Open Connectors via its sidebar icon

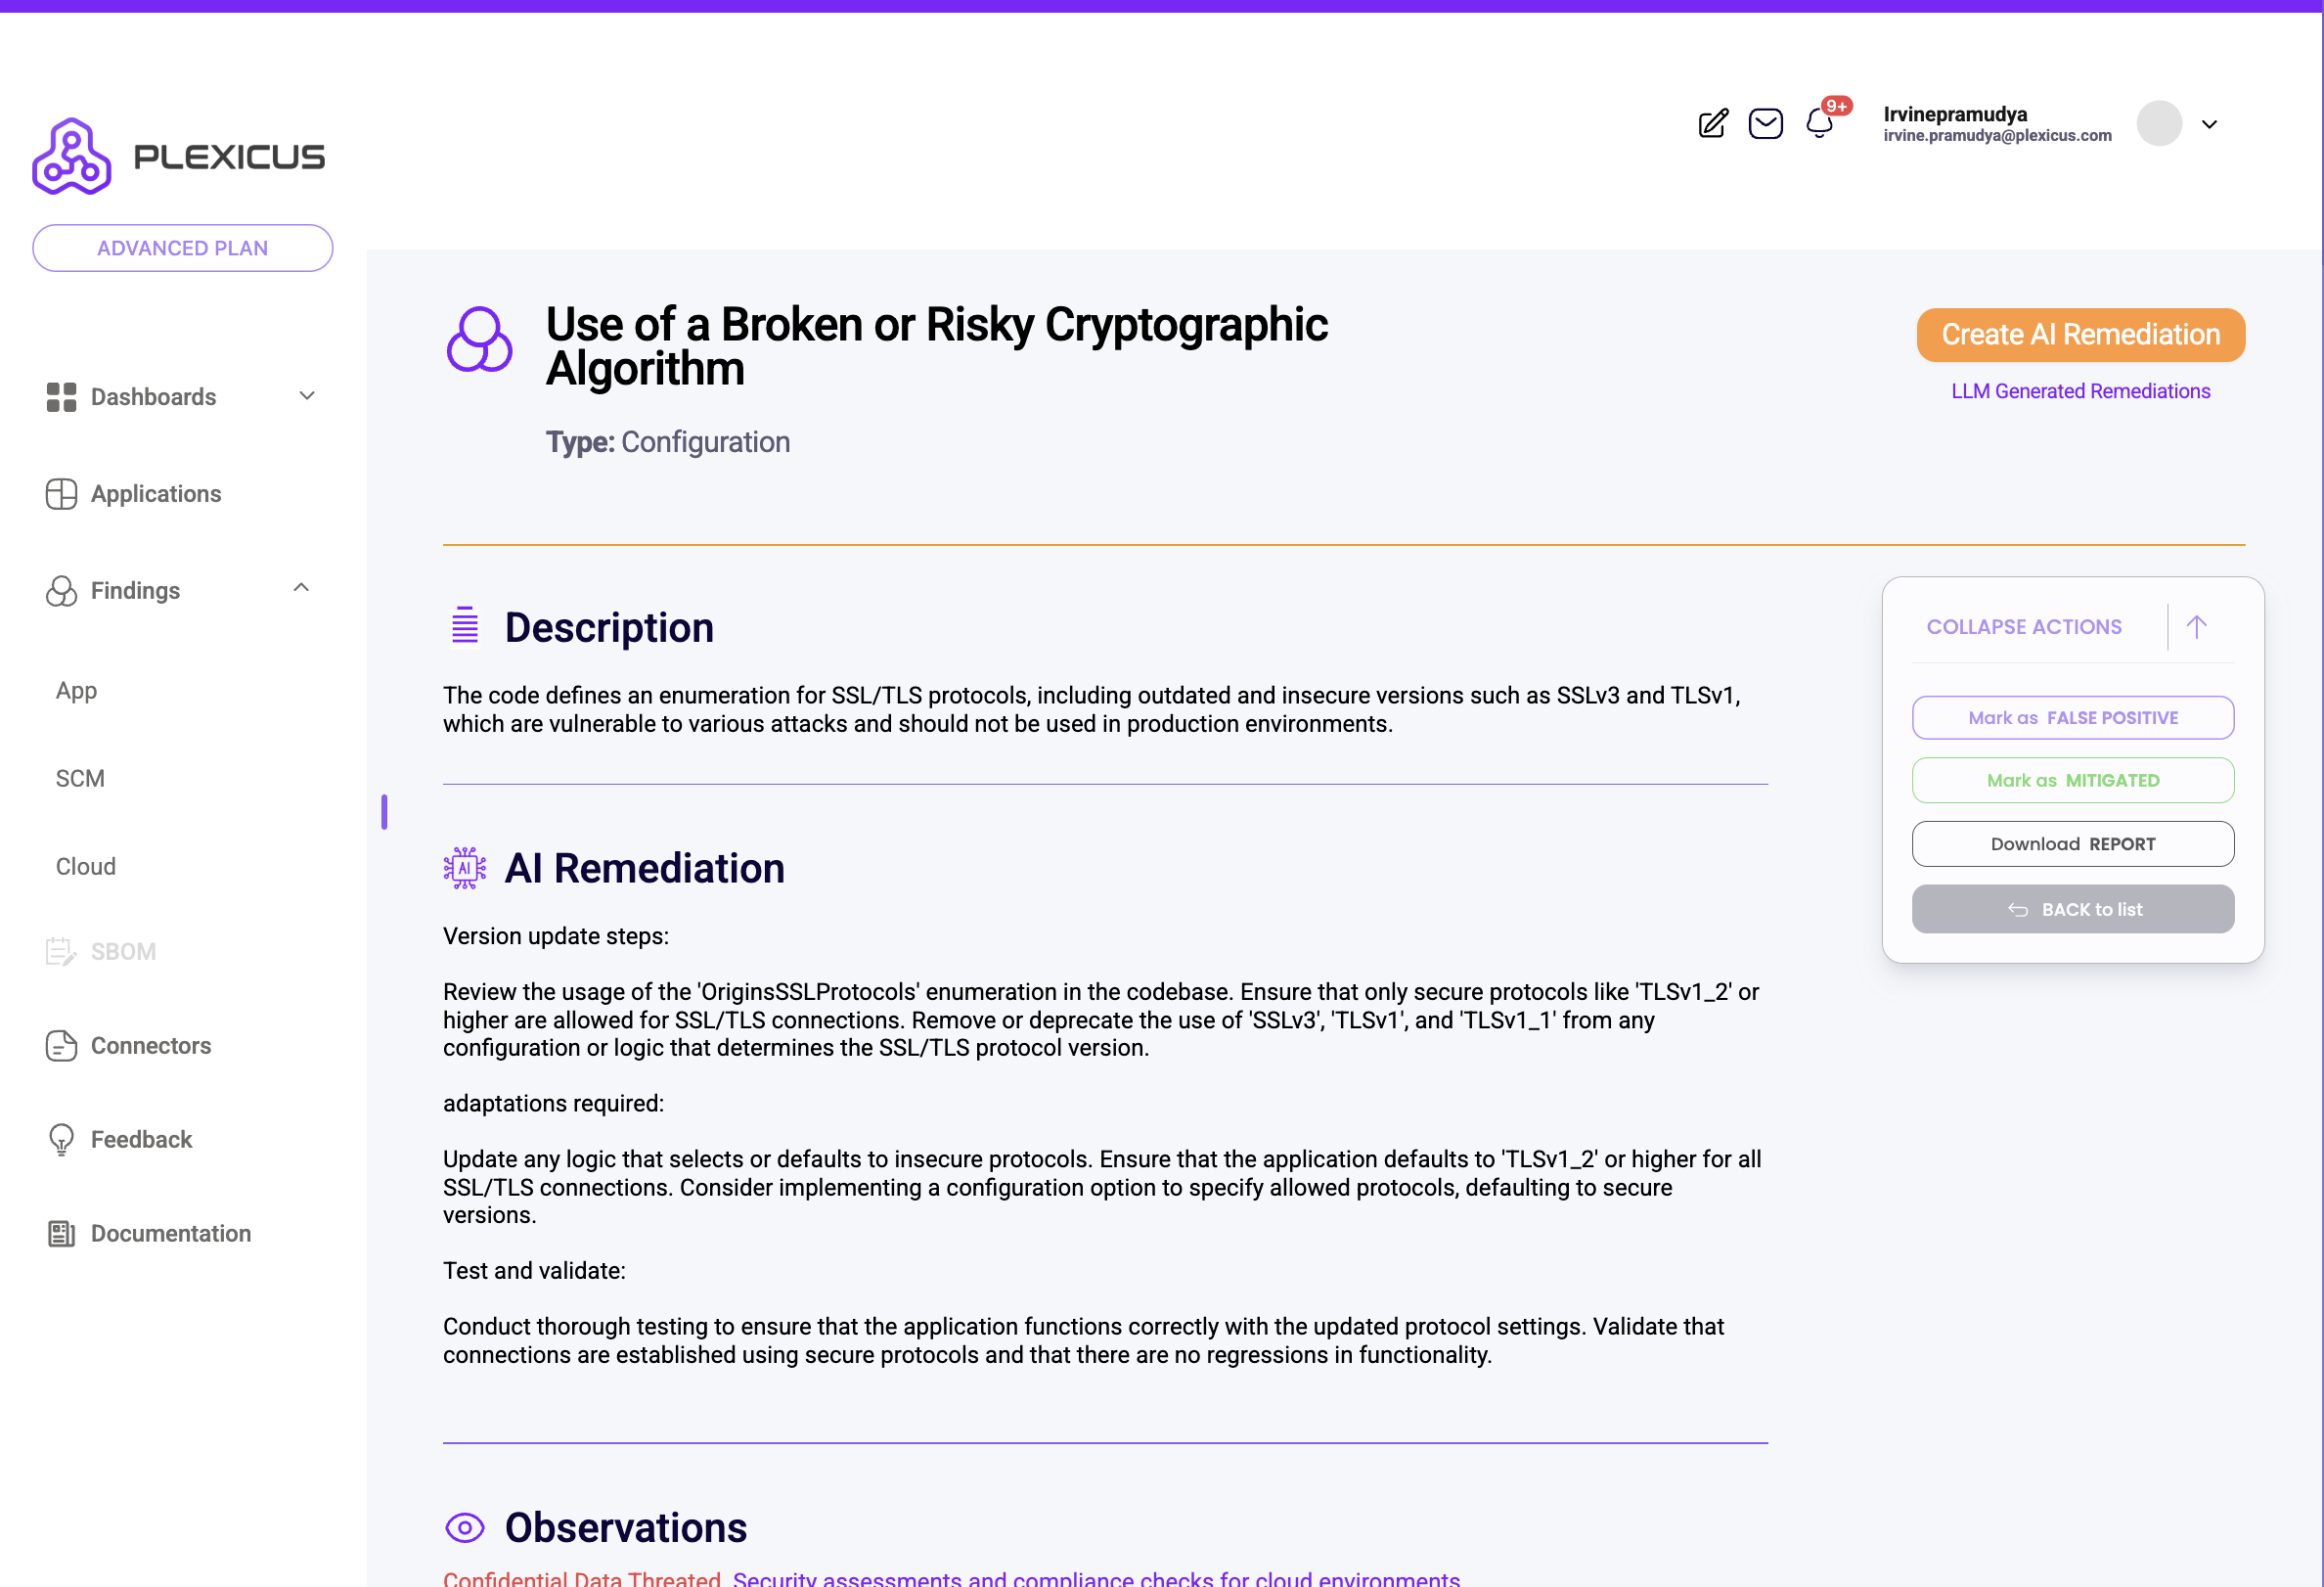coord(61,1045)
